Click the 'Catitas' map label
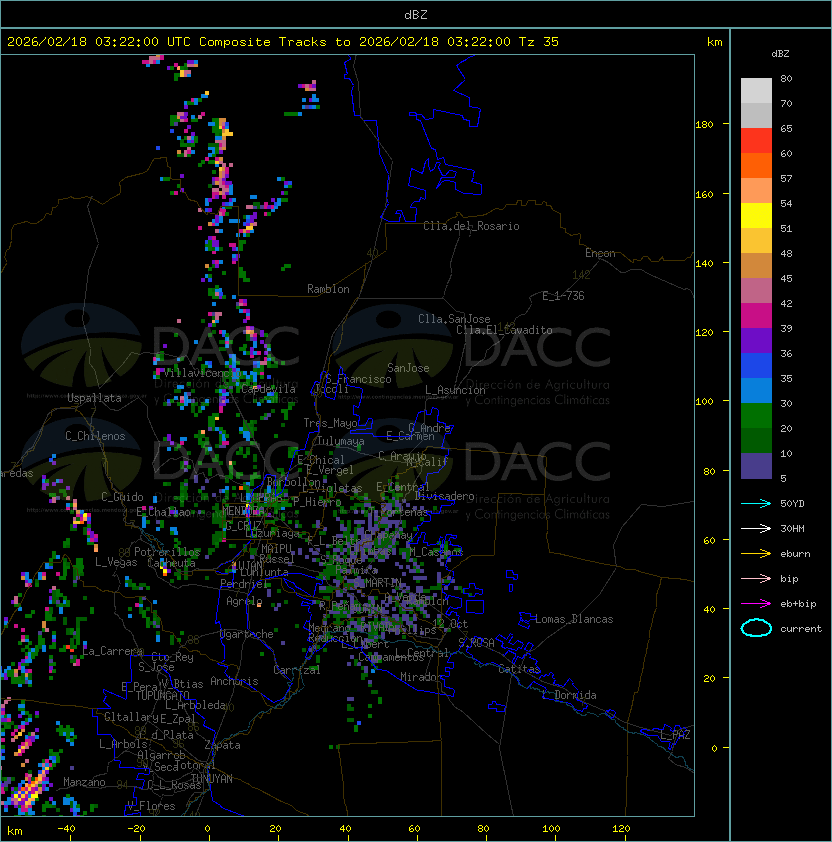The image size is (832, 842). coord(519,669)
